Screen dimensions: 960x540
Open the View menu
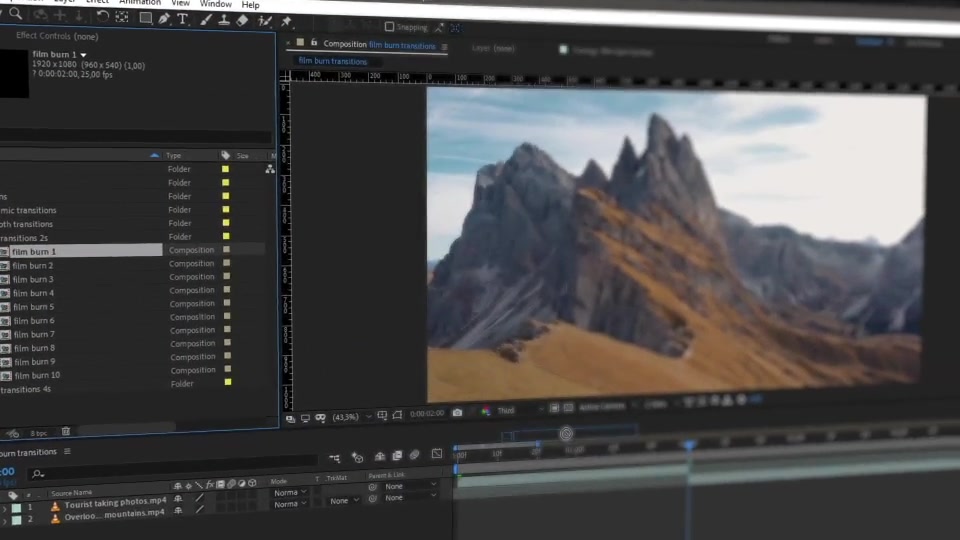pyautogui.click(x=180, y=3)
